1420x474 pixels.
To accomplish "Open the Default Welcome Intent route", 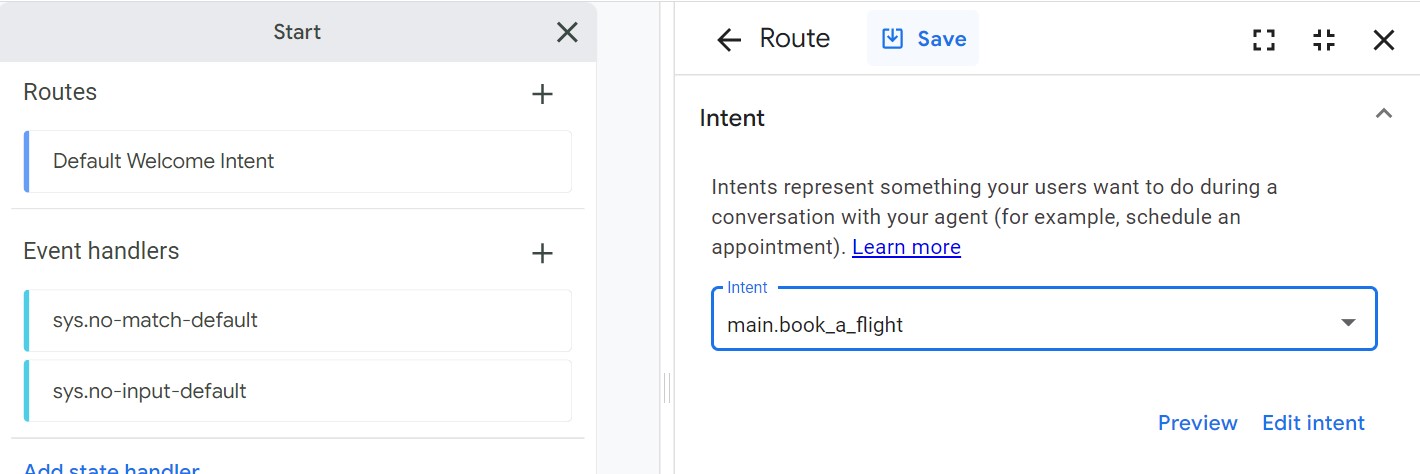I will point(297,161).
